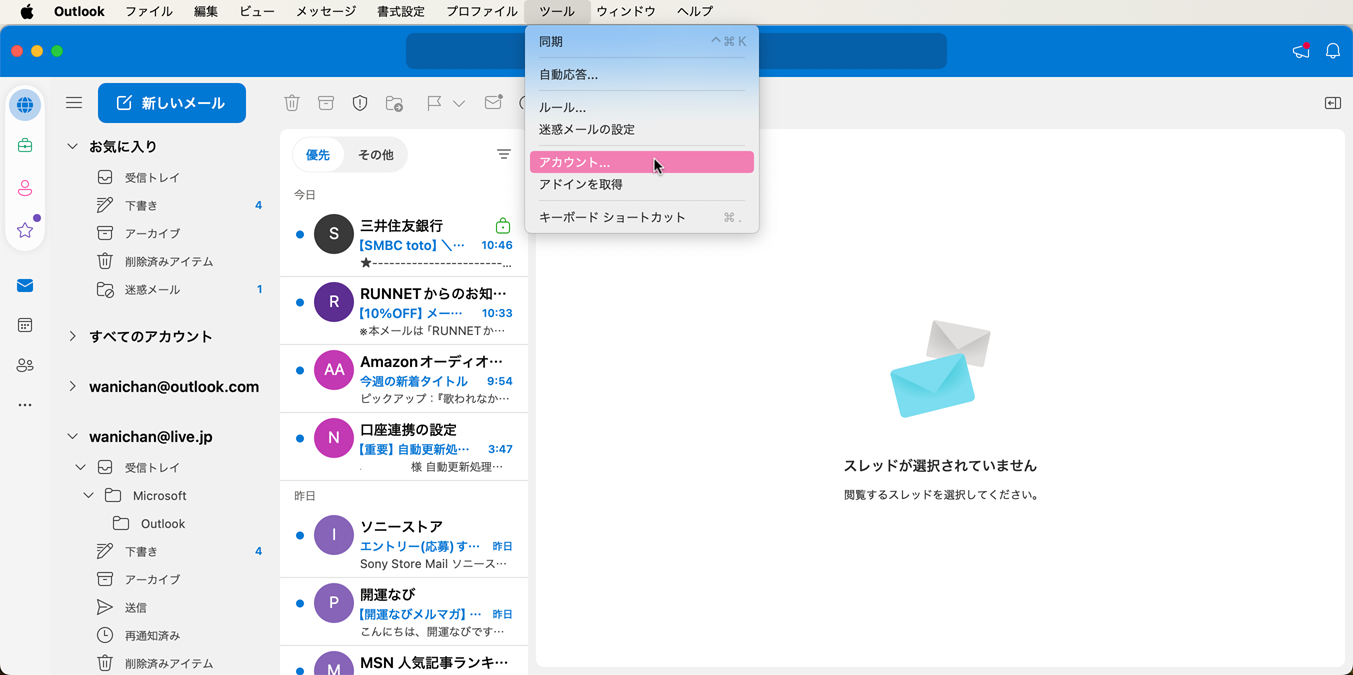This screenshot has height=675, width=1353.
Task: Open the 口座連携の設定 email
Action: point(404,447)
